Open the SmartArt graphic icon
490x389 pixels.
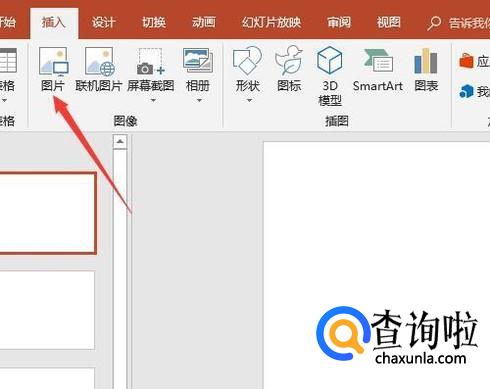point(378,61)
